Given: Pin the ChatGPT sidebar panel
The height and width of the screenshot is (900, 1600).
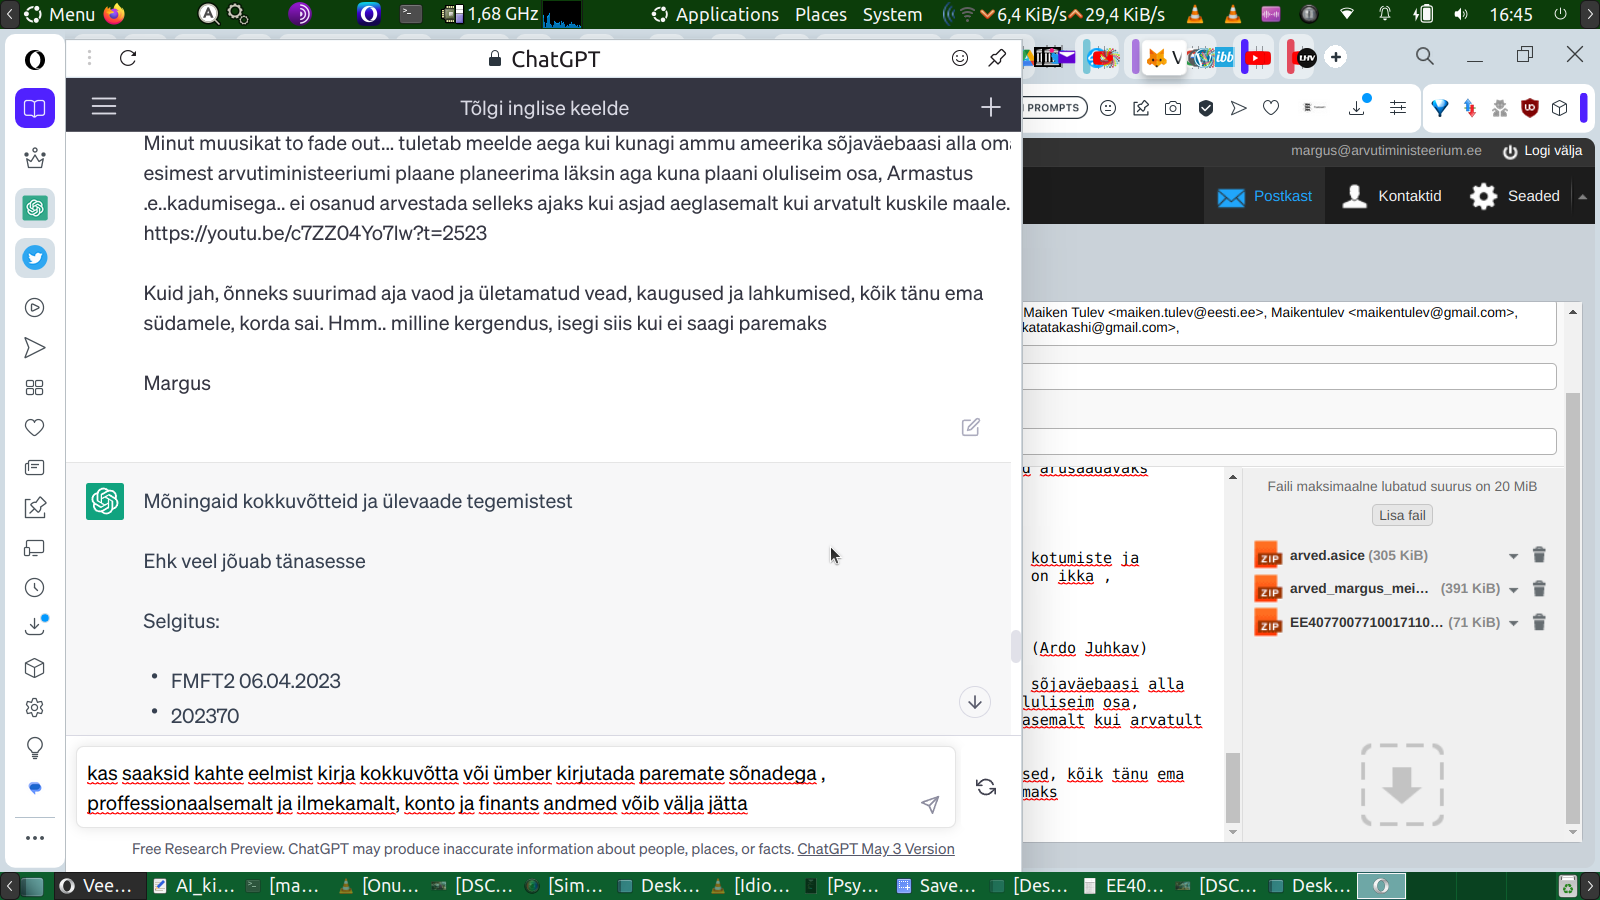Looking at the screenshot, I should point(997,58).
